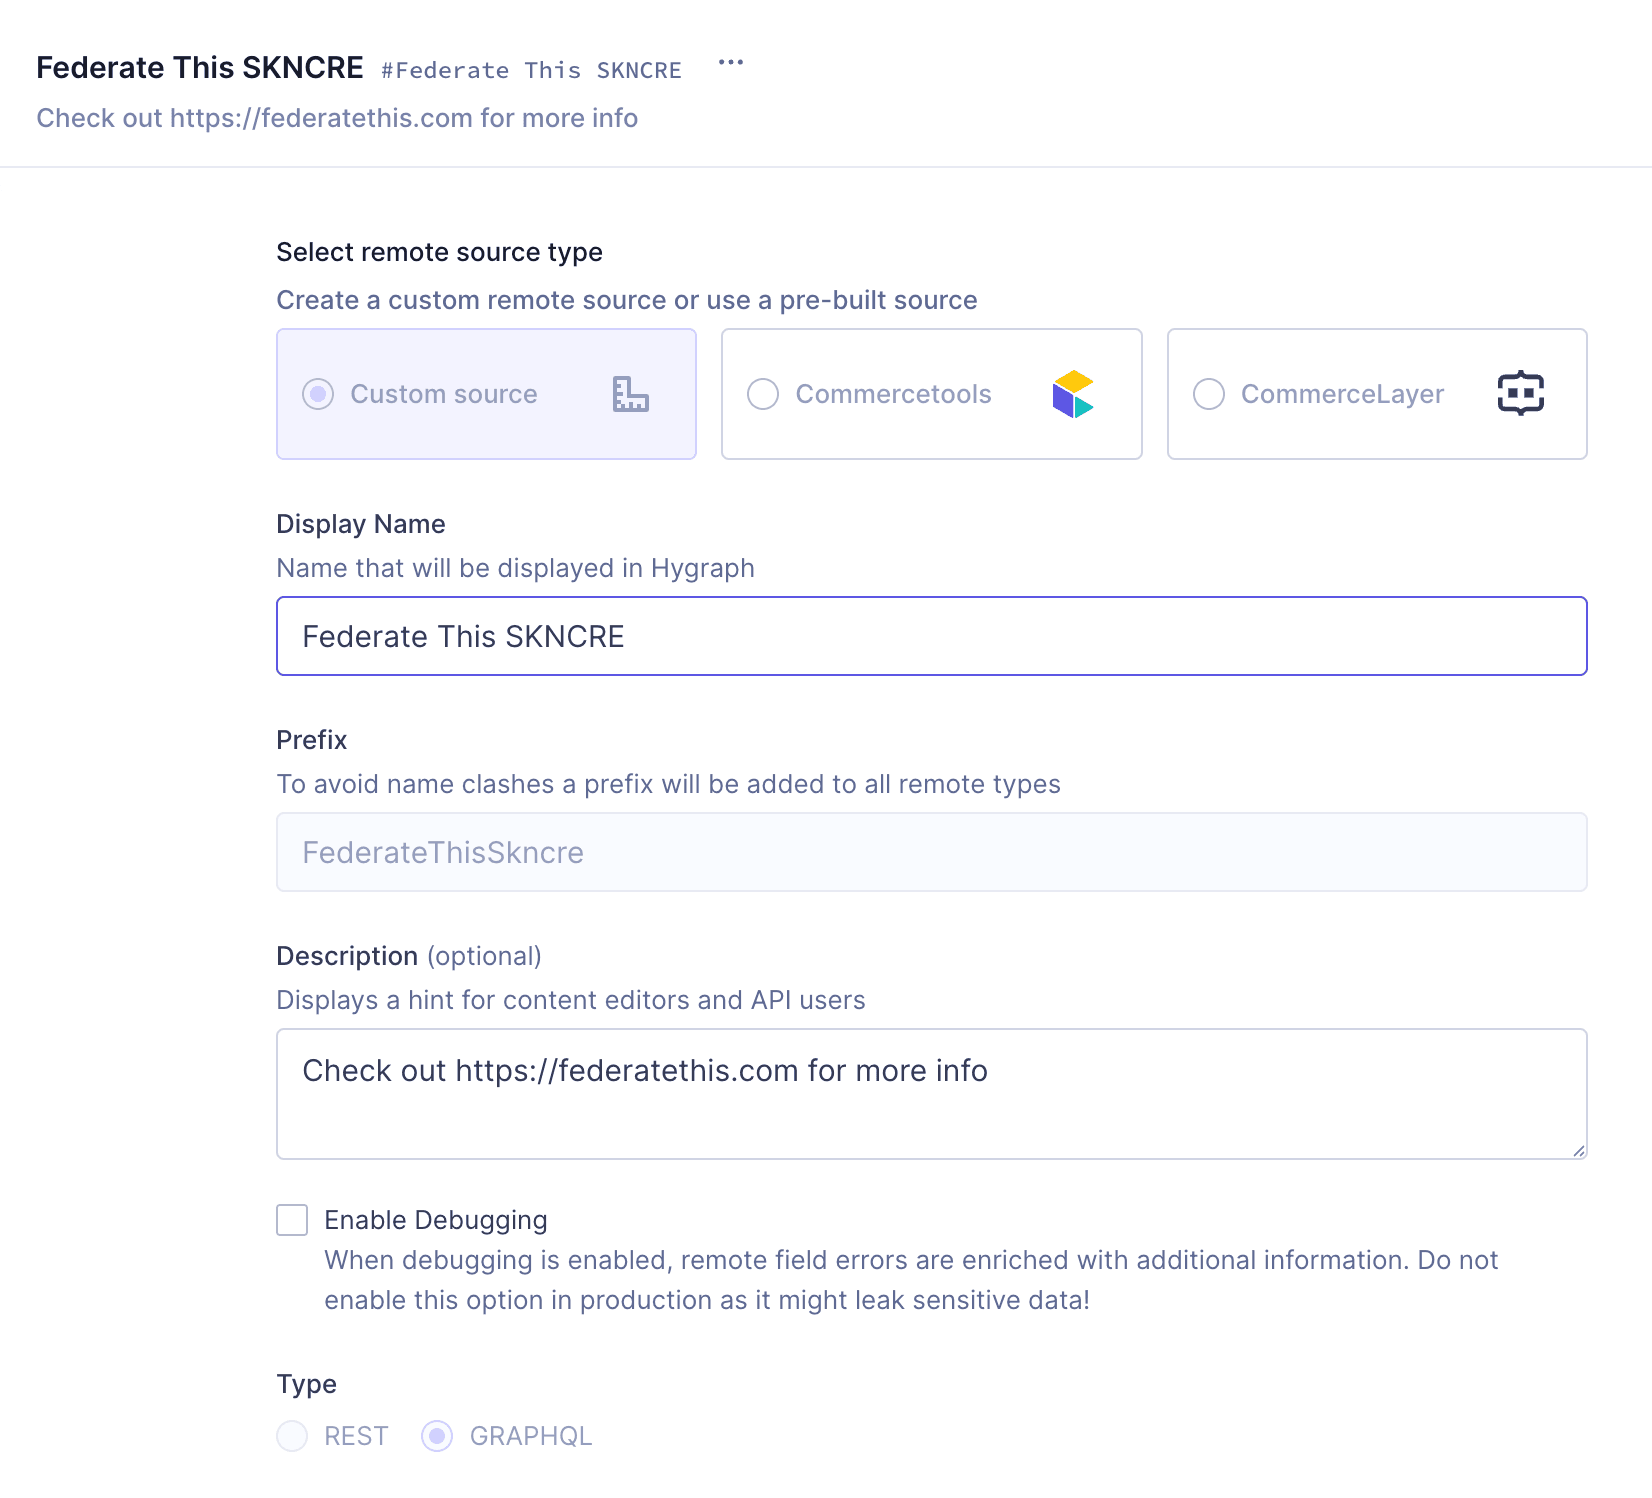Click 'Name that will be displayed in Hygraph'
Screen dimensions: 1652x1498
(x=515, y=568)
